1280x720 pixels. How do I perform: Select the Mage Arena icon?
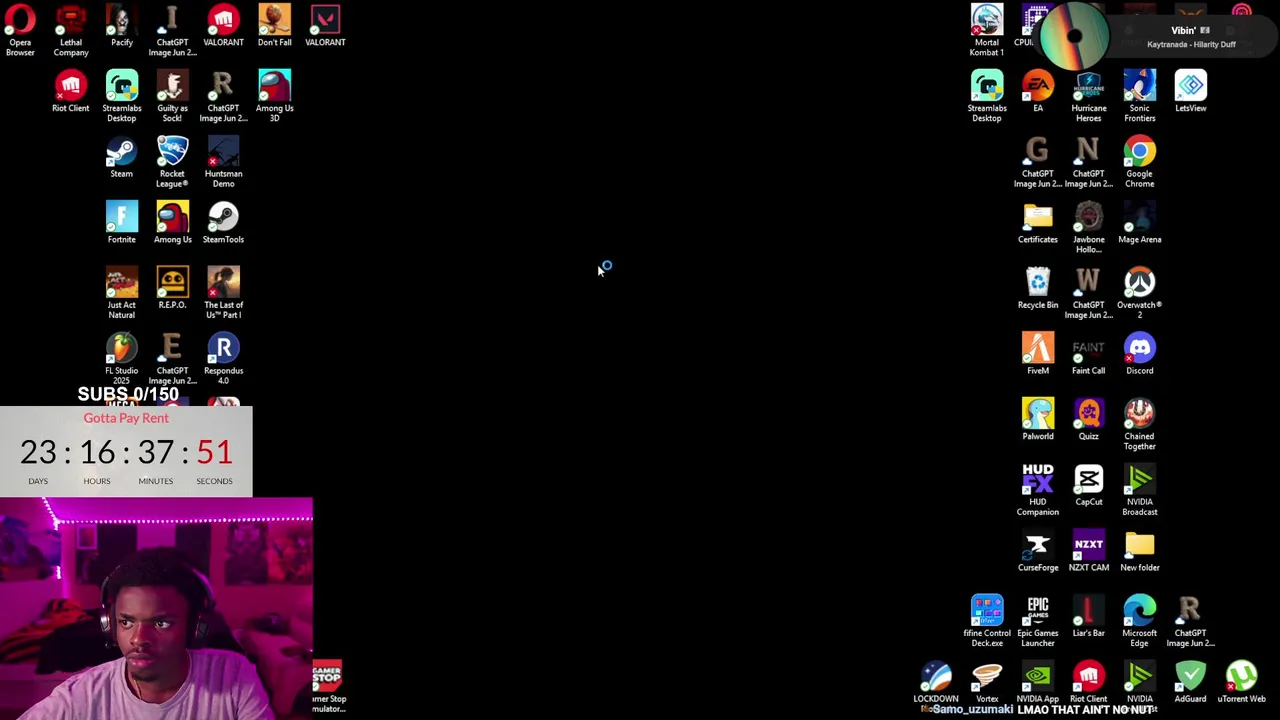tap(1140, 224)
